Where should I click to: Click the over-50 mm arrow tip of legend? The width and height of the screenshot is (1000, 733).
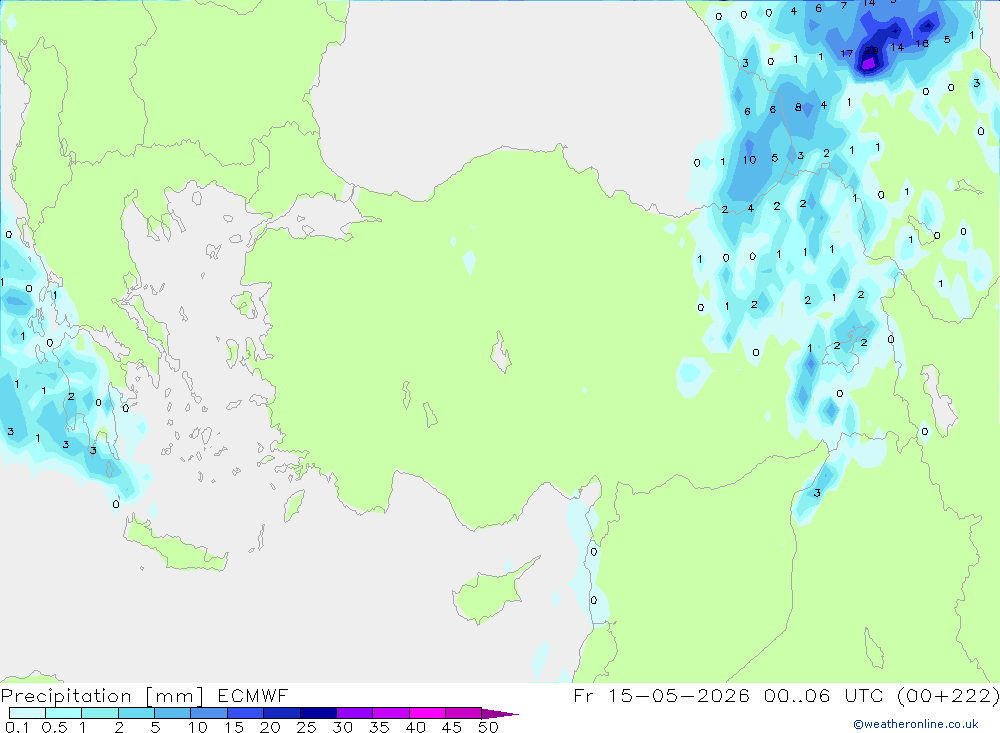click(500, 714)
